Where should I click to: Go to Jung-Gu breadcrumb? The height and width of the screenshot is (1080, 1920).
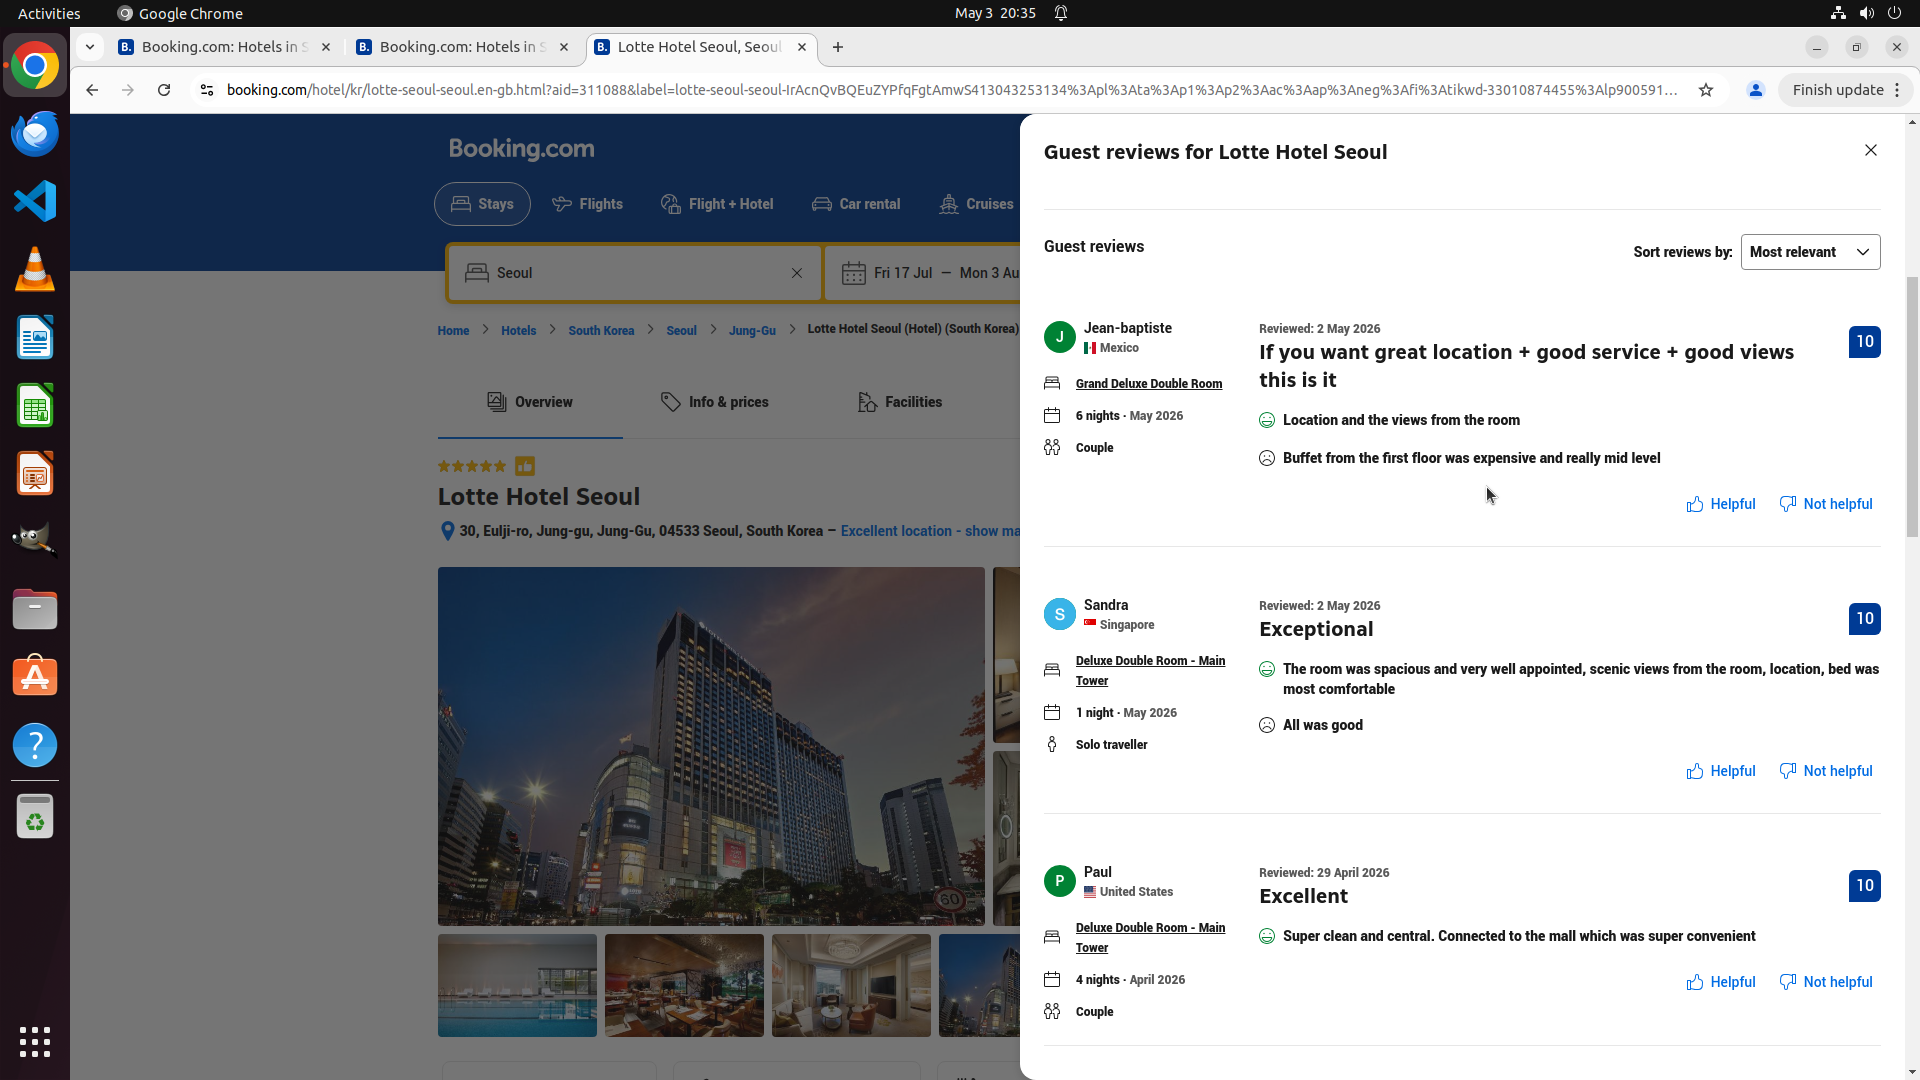pos(752,330)
